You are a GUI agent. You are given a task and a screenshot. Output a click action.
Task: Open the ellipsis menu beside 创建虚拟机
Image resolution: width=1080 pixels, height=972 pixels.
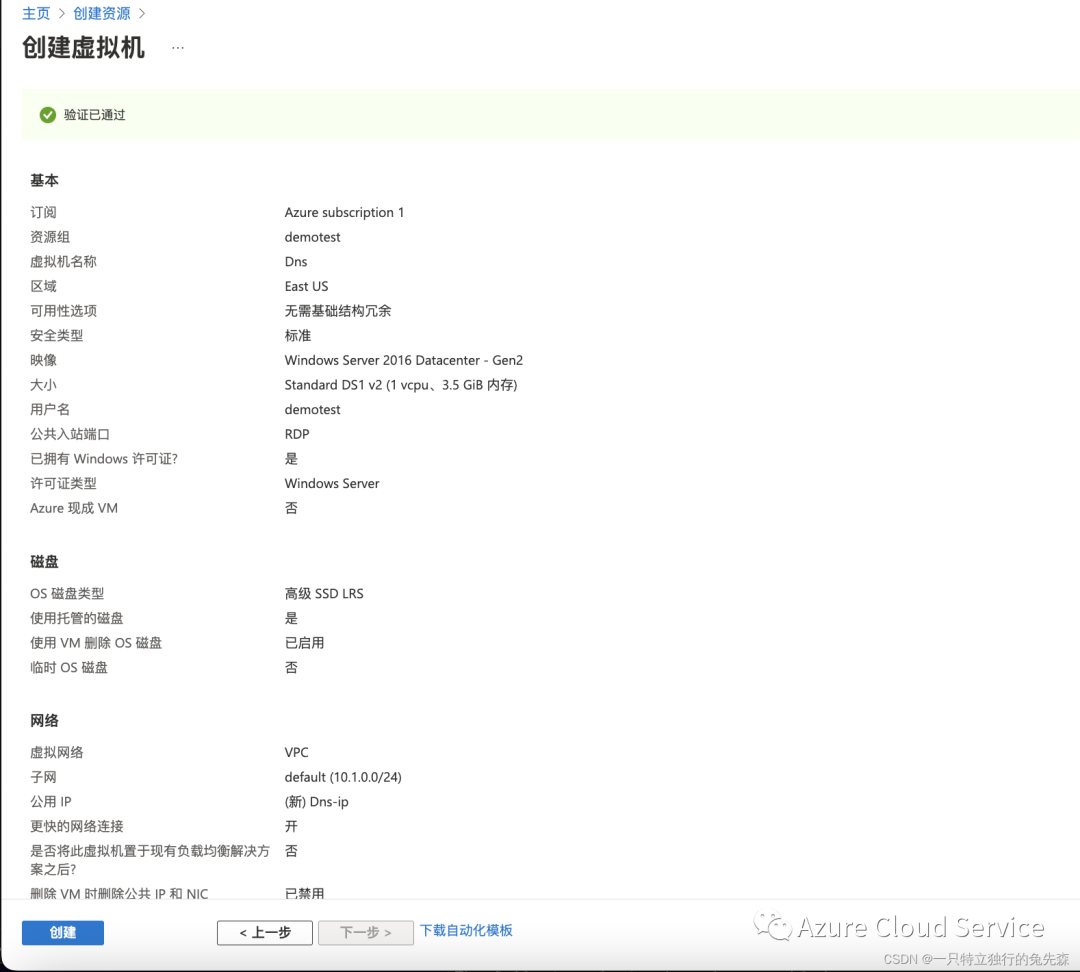(x=178, y=48)
